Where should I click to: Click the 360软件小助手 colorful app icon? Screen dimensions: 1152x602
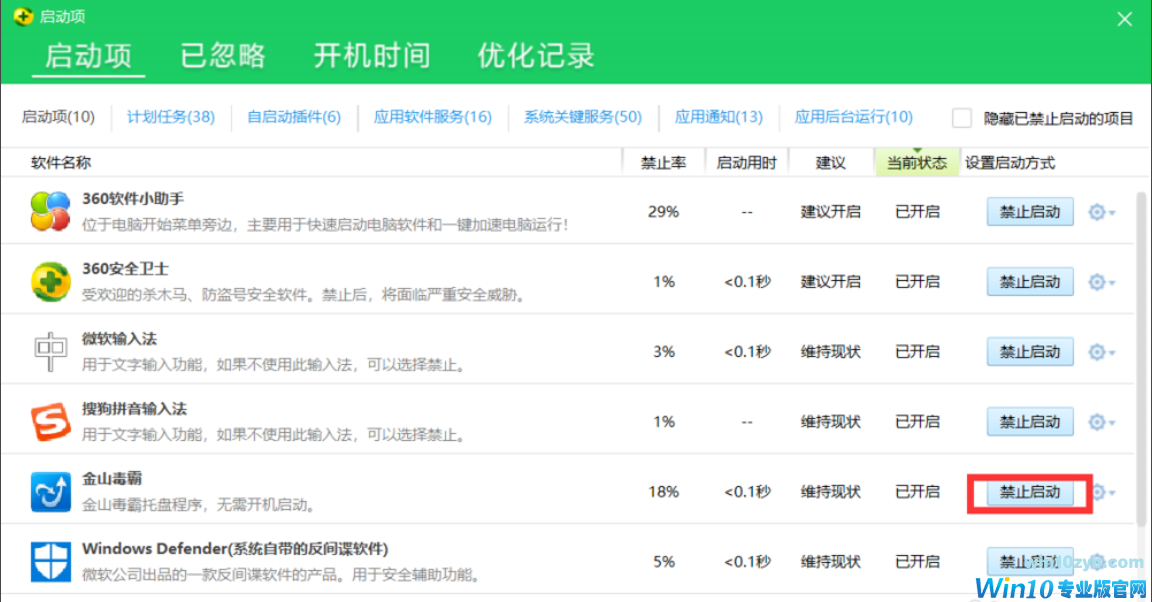point(50,212)
